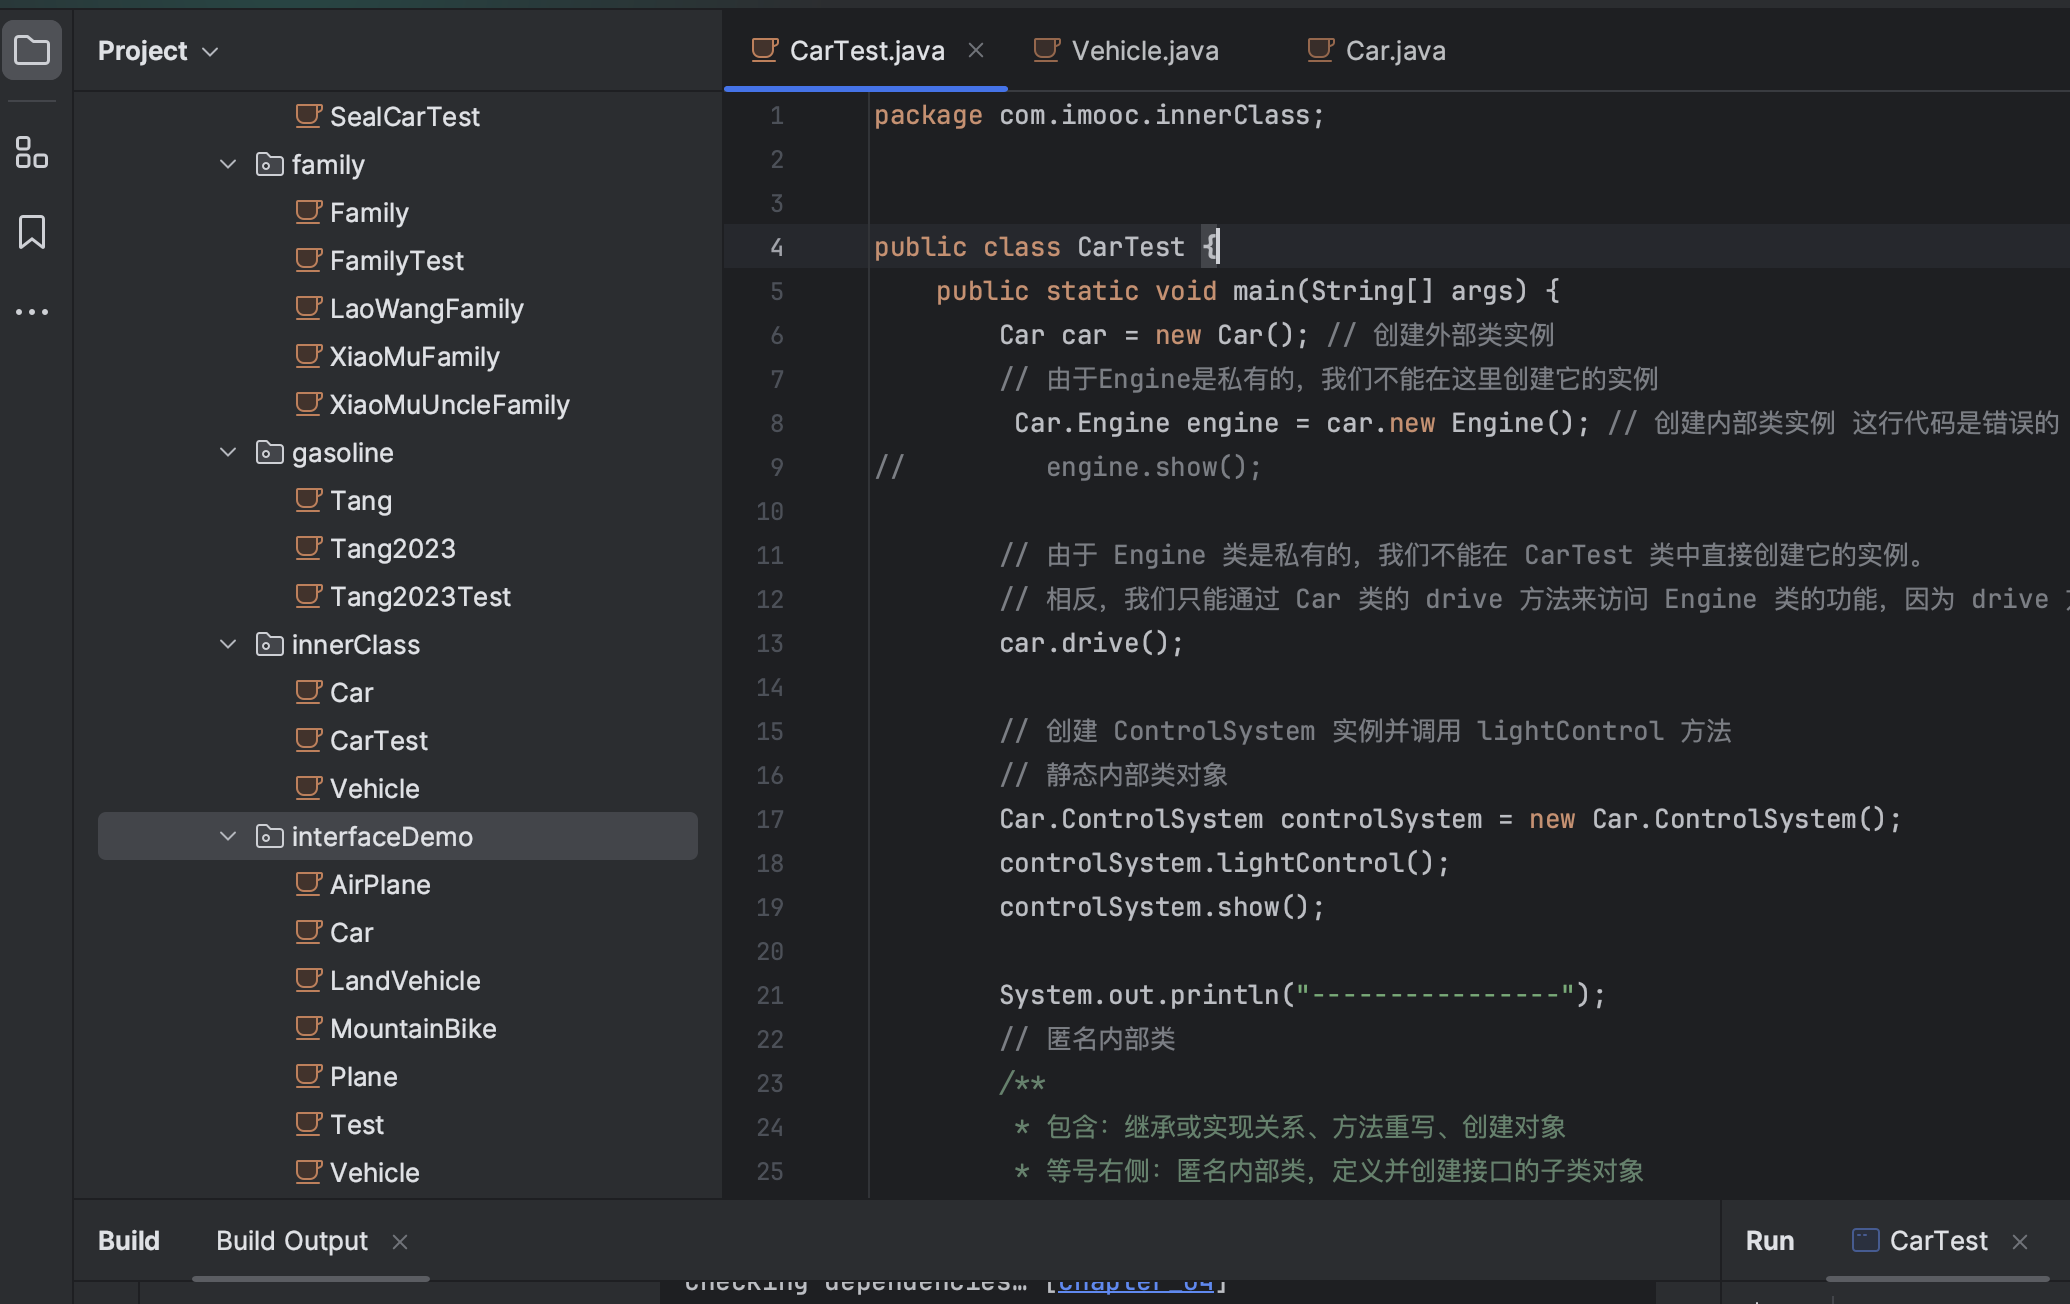Click the interfaceDemo folder icon
Viewport: 2070px width, 1304px height.
(x=269, y=836)
